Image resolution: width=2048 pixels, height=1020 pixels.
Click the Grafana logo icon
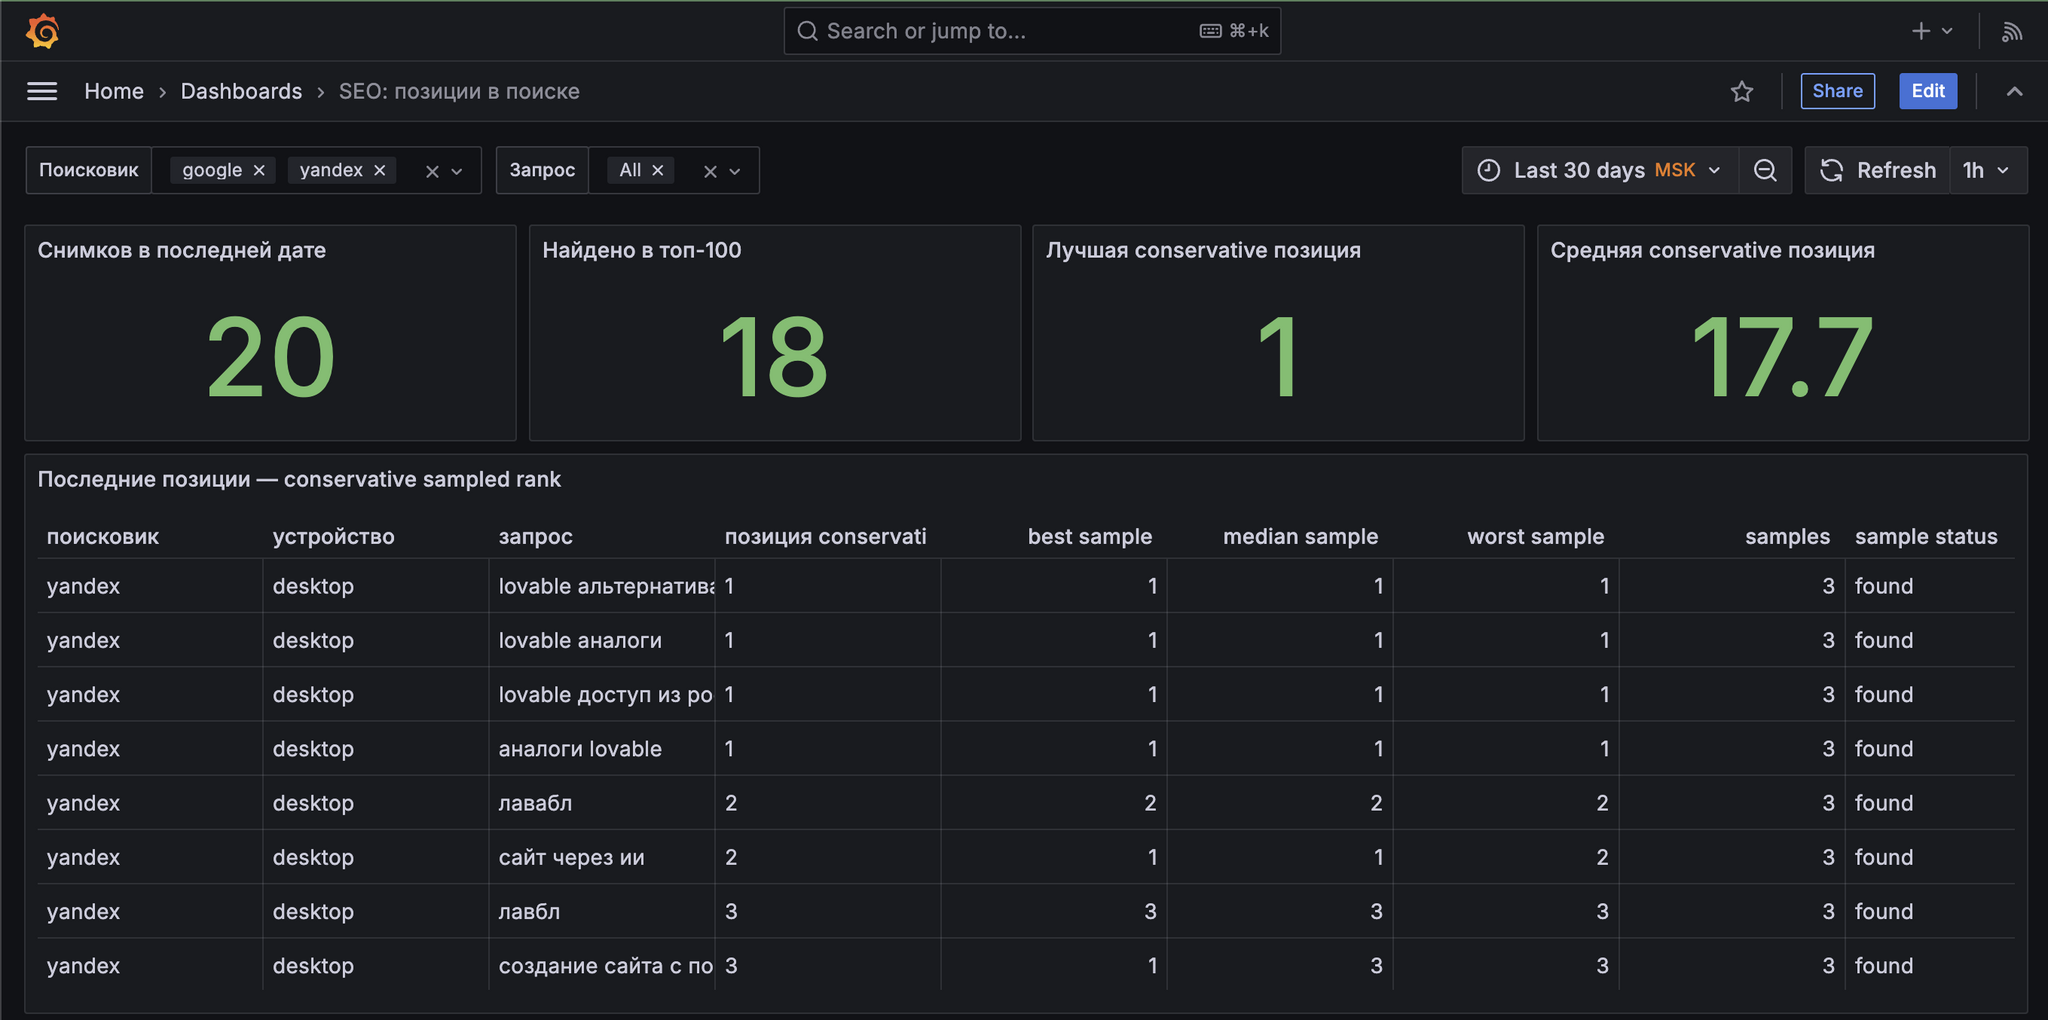pyautogui.click(x=42, y=31)
